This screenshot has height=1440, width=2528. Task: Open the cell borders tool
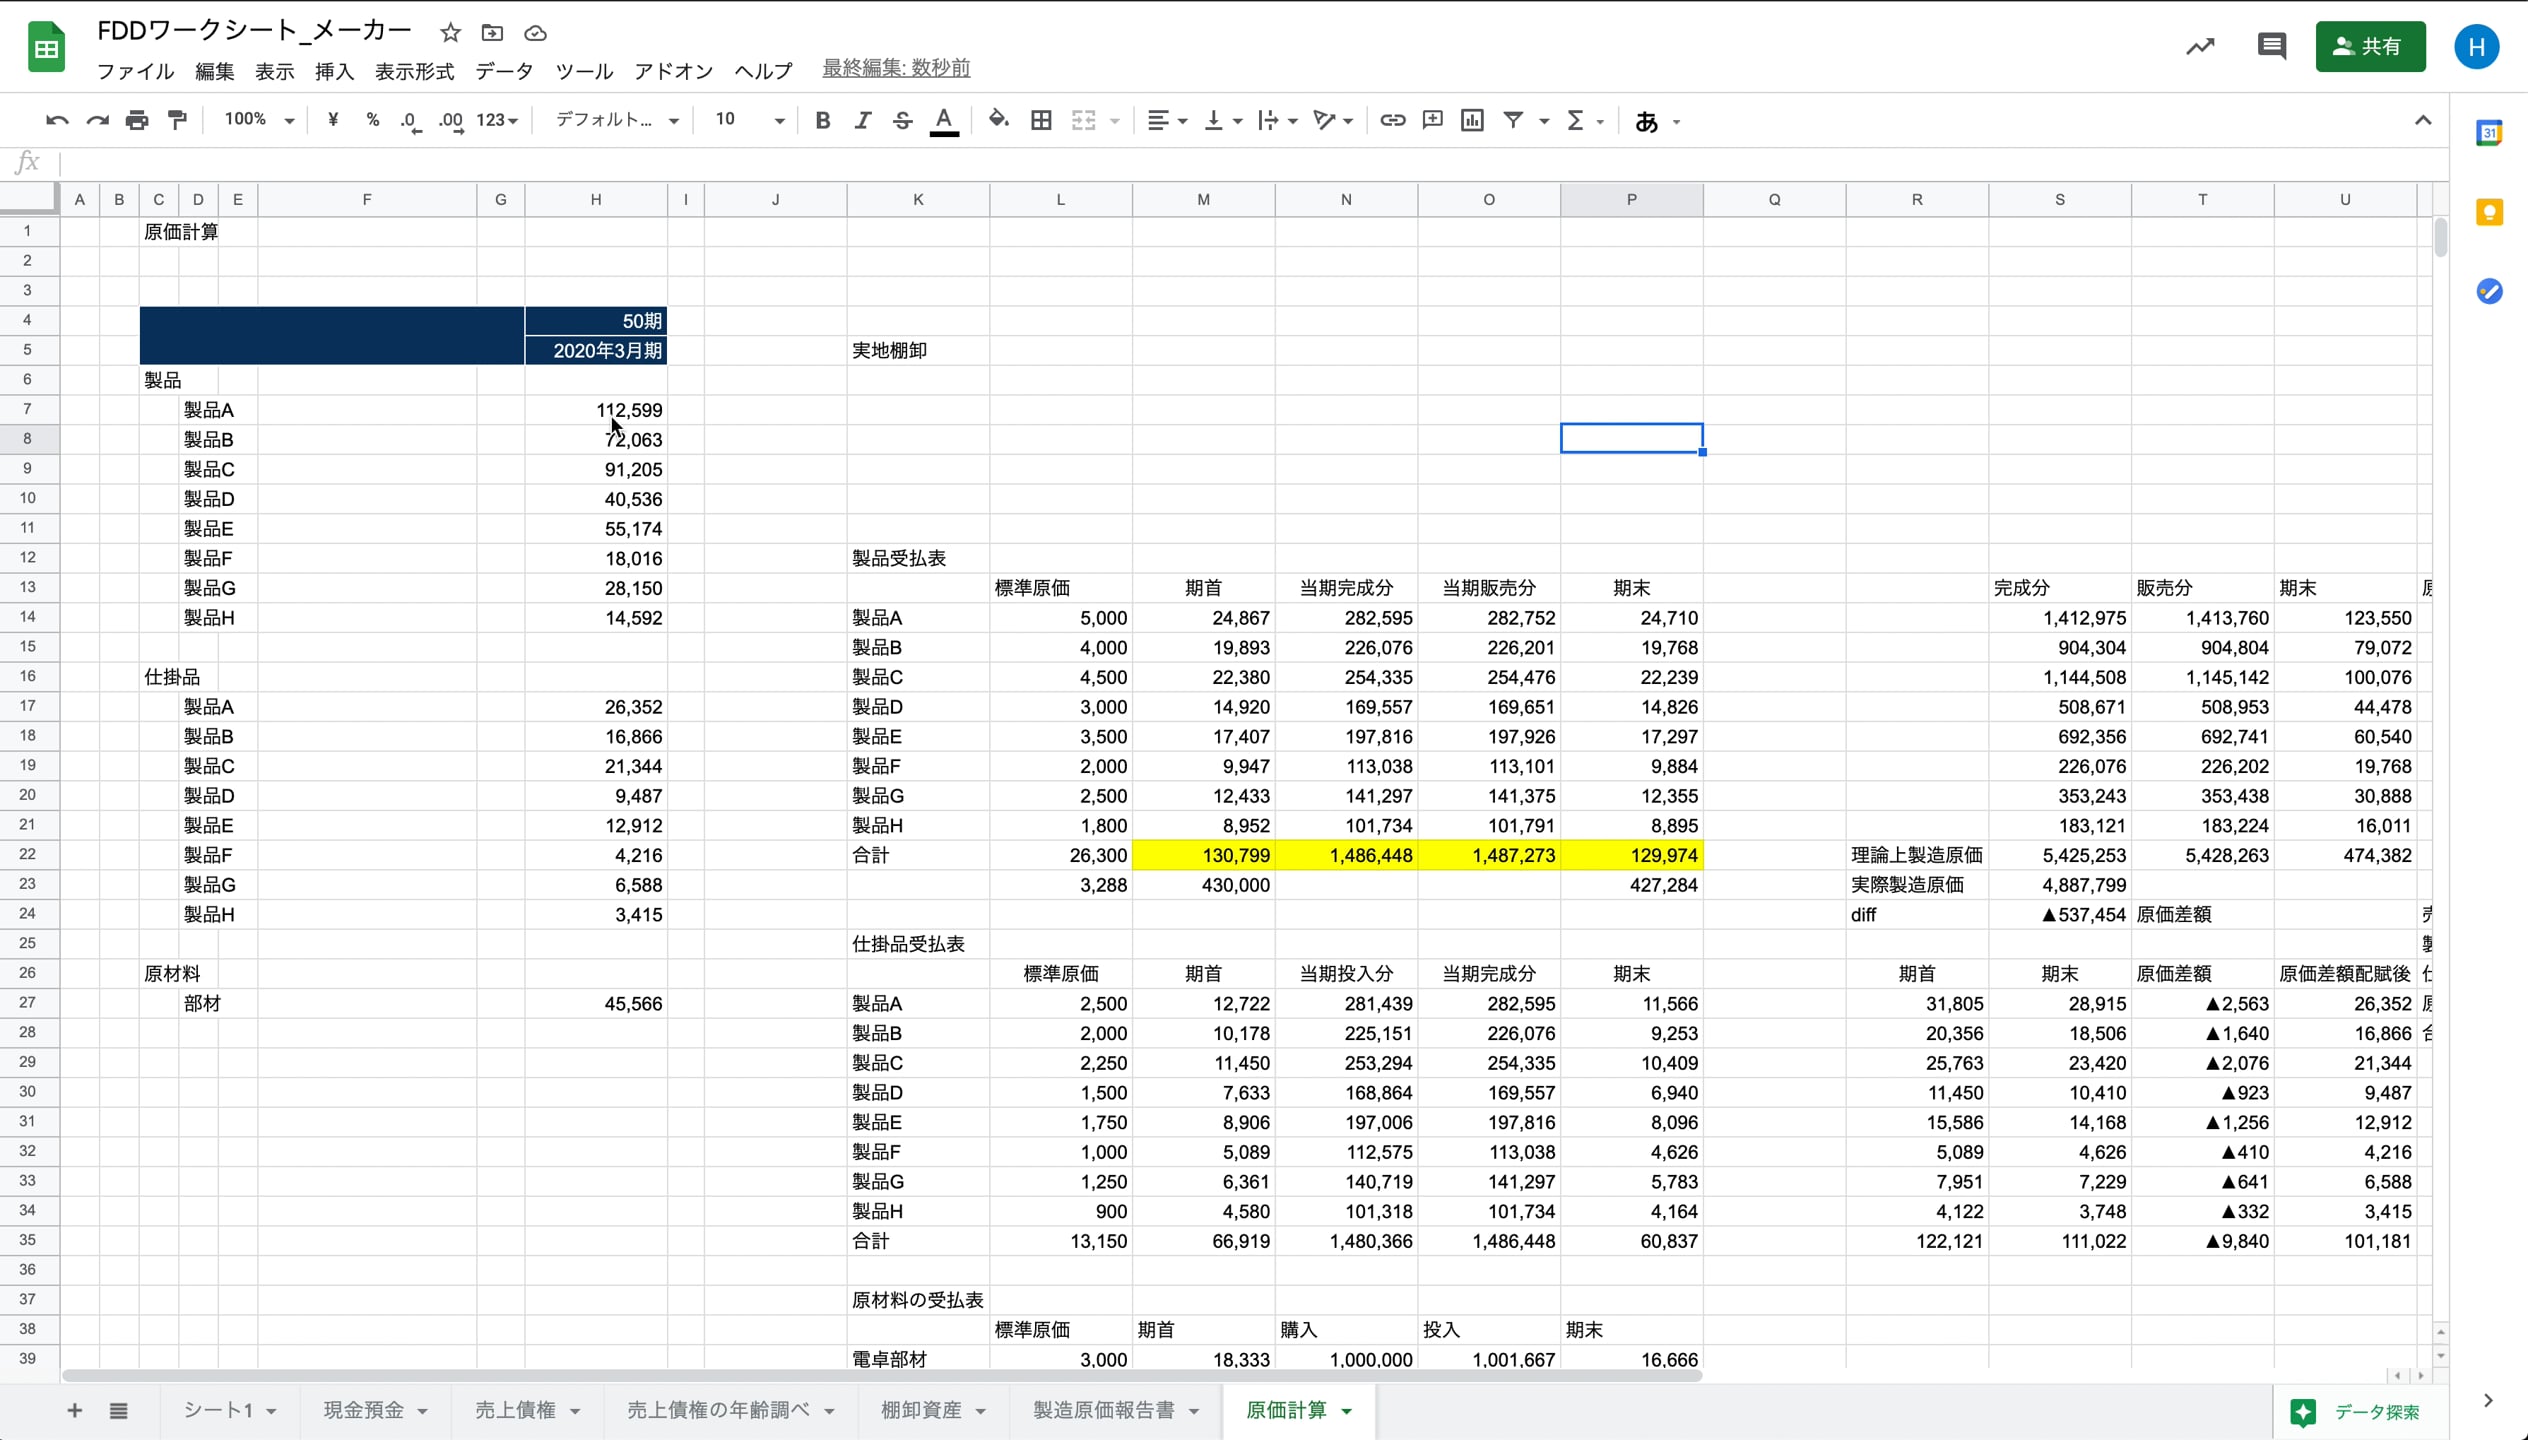[1041, 120]
